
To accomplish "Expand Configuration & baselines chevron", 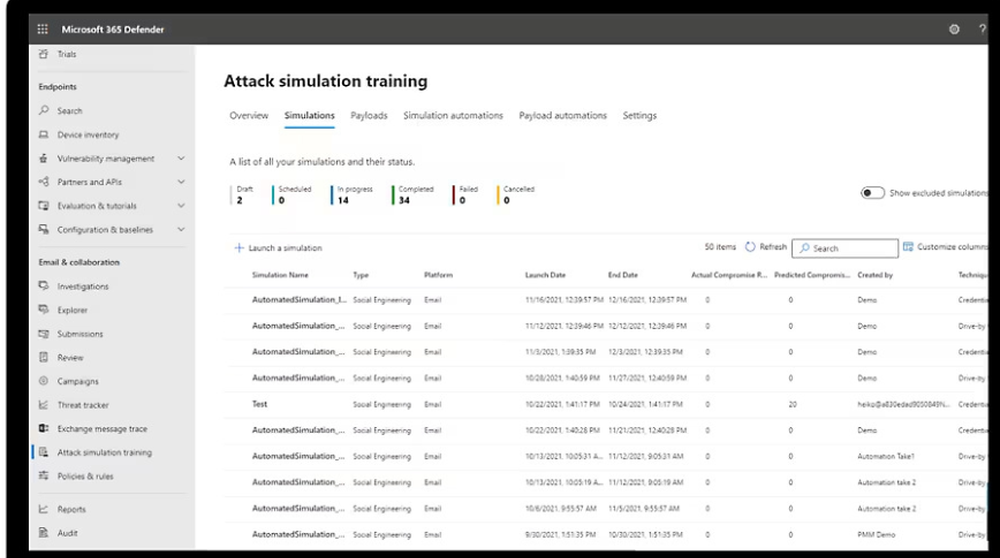I will 181,229.
